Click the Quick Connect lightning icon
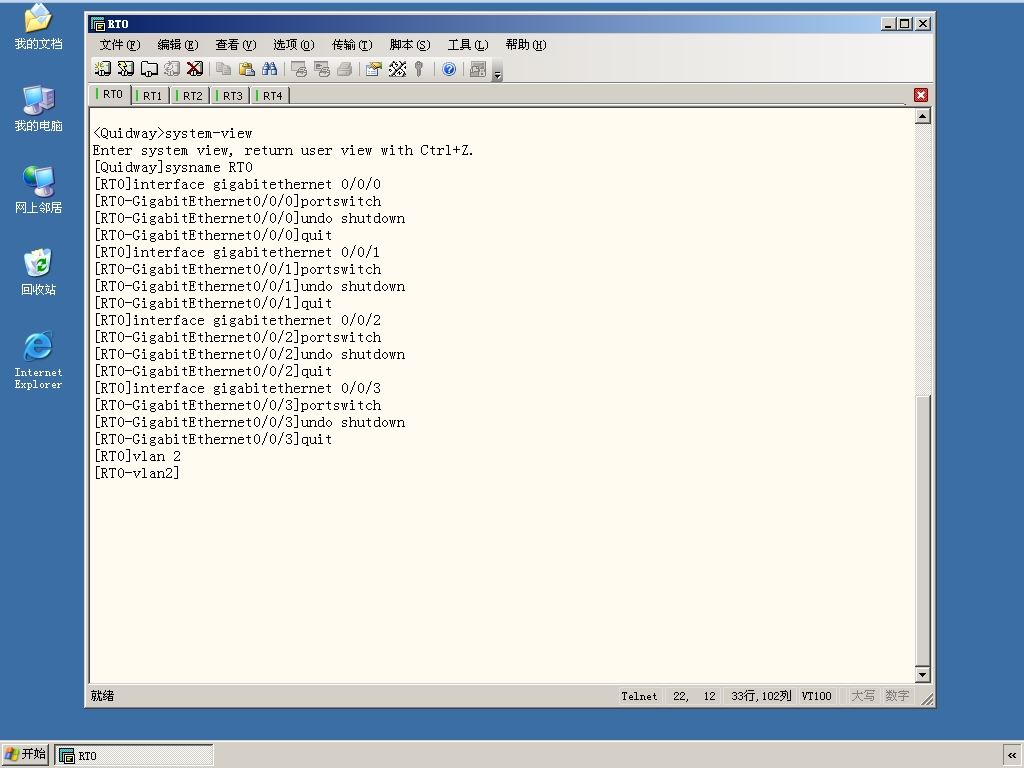Image resolution: width=1024 pixels, height=768 pixels. pos(125,69)
